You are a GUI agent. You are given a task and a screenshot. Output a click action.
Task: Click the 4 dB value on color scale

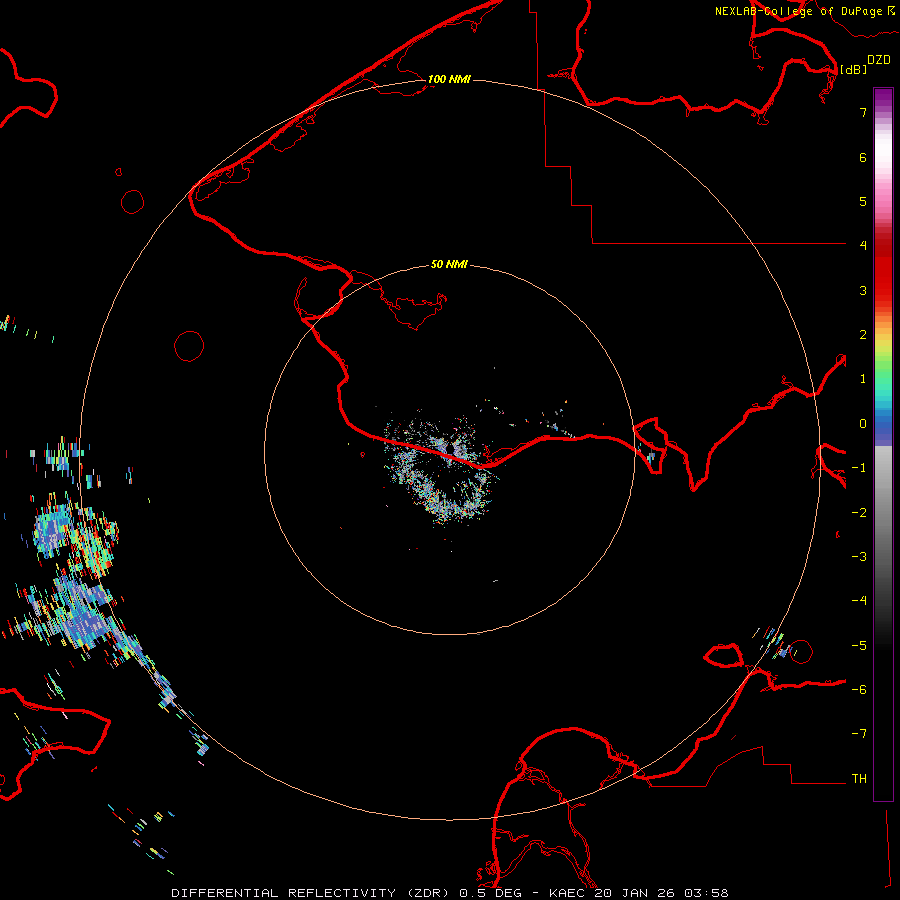click(863, 246)
